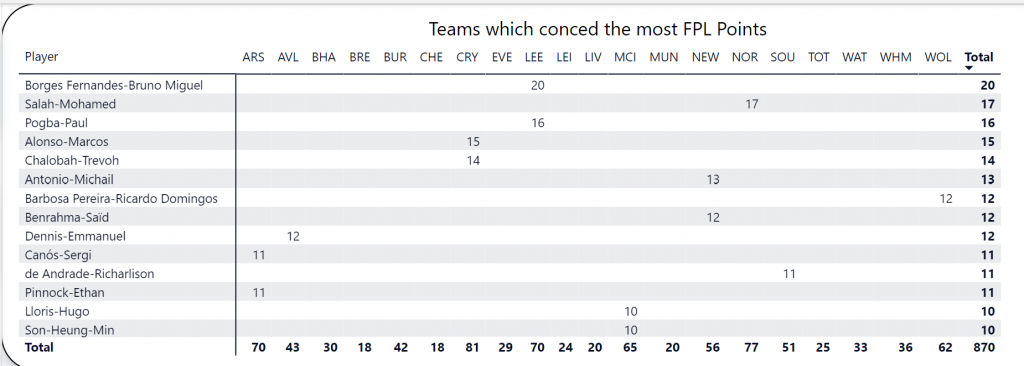This screenshot has height=366, width=1024.
Task: Click the CRY column header
Action: coord(468,57)
